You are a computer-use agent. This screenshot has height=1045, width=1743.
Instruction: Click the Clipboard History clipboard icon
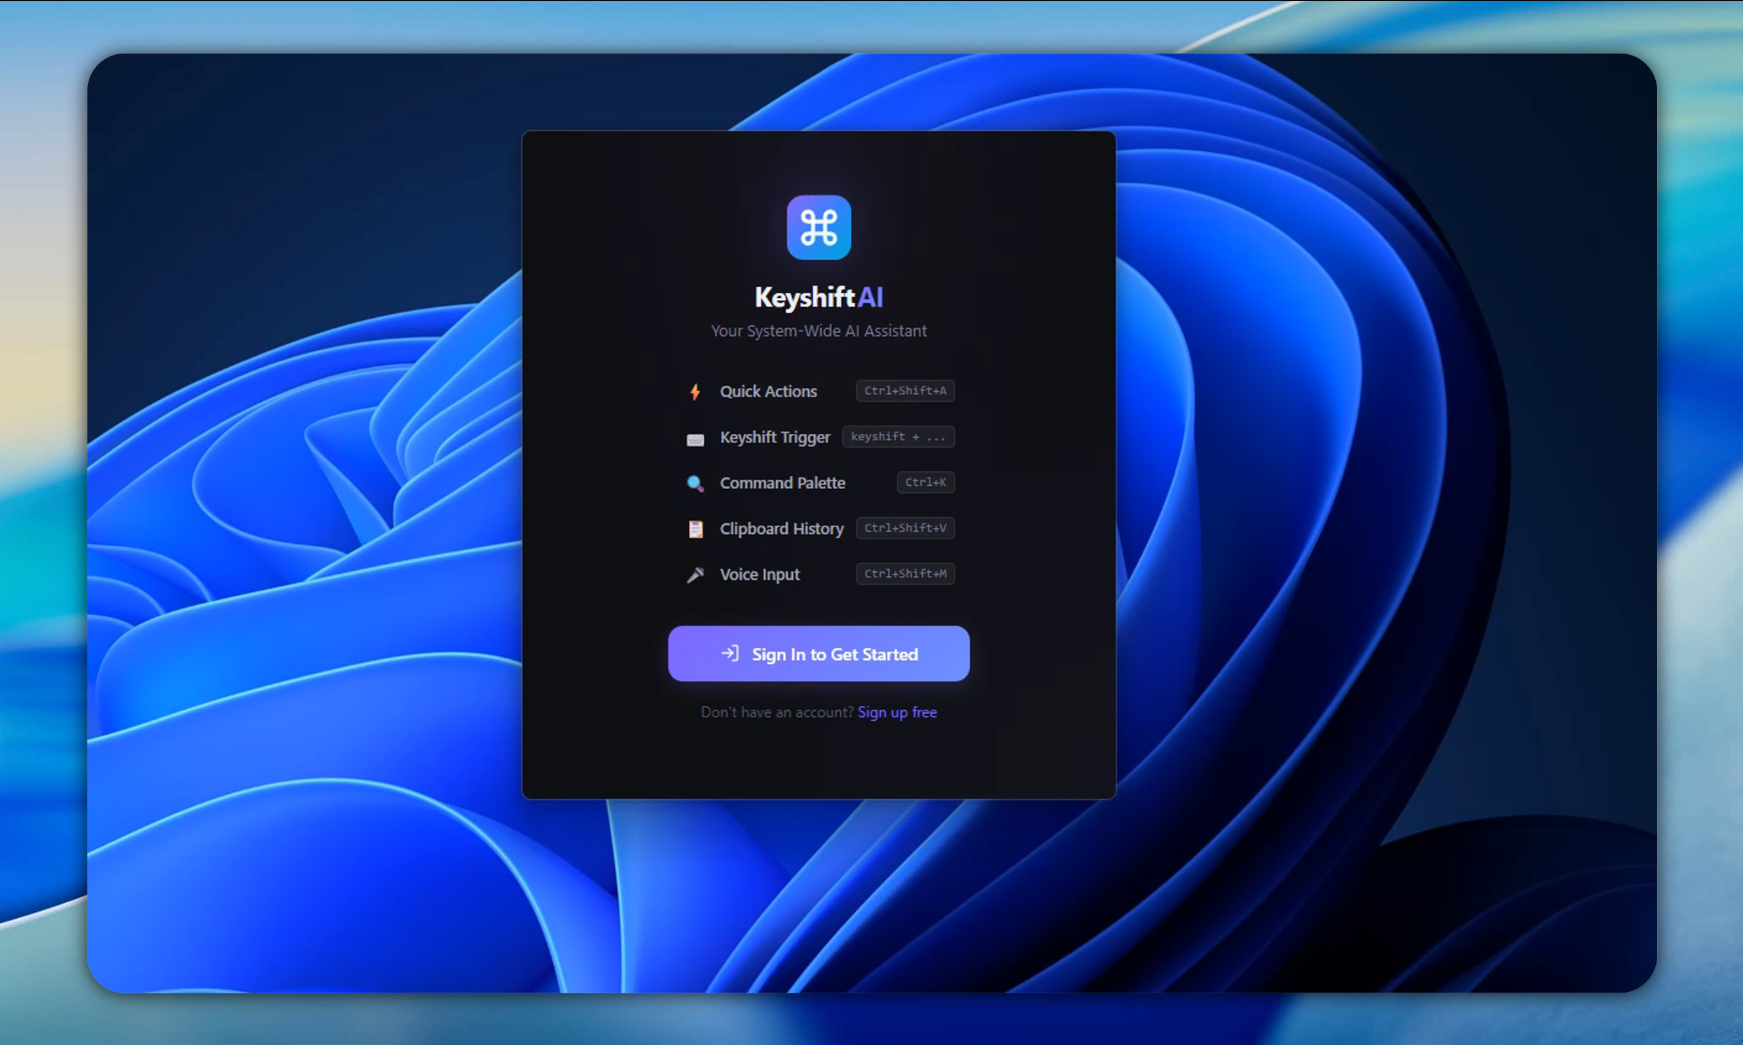695,529
